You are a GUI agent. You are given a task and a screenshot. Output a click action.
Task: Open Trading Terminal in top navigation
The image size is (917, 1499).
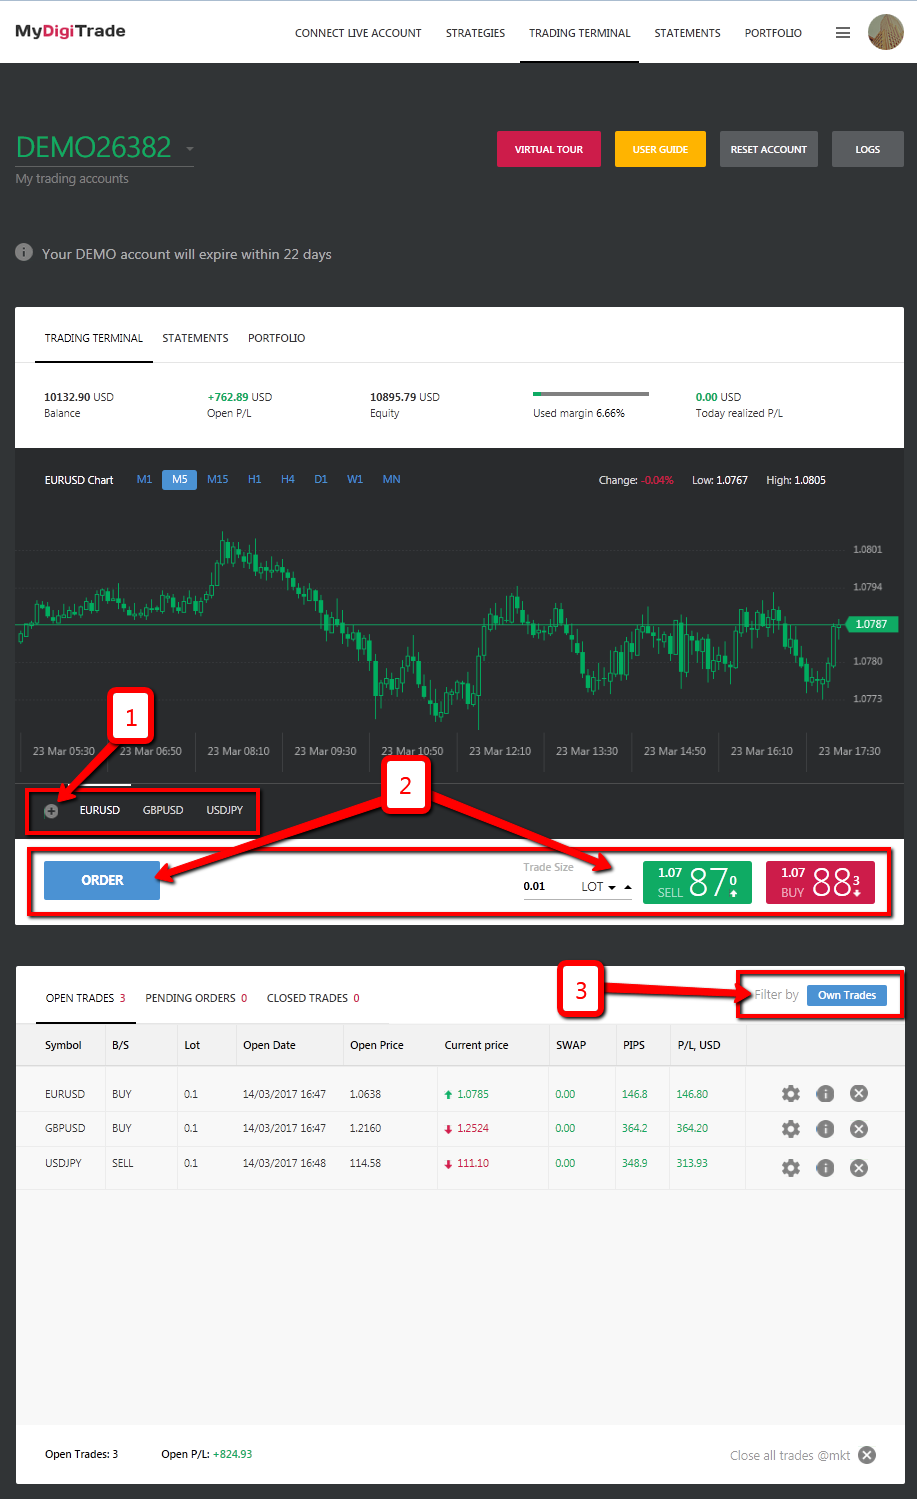click(x=580, y=33)
